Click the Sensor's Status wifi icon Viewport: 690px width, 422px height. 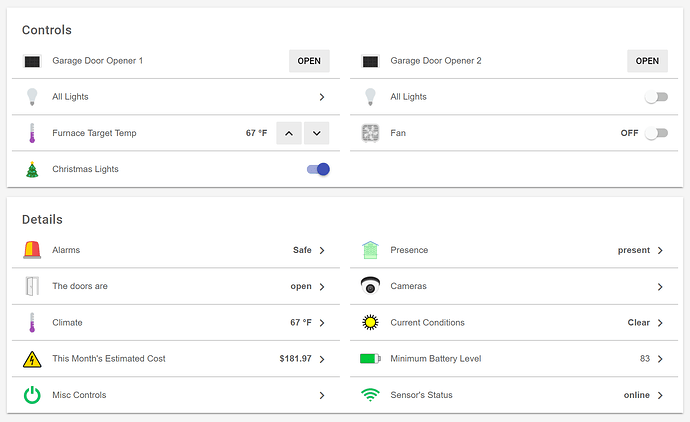coord(371,395)
